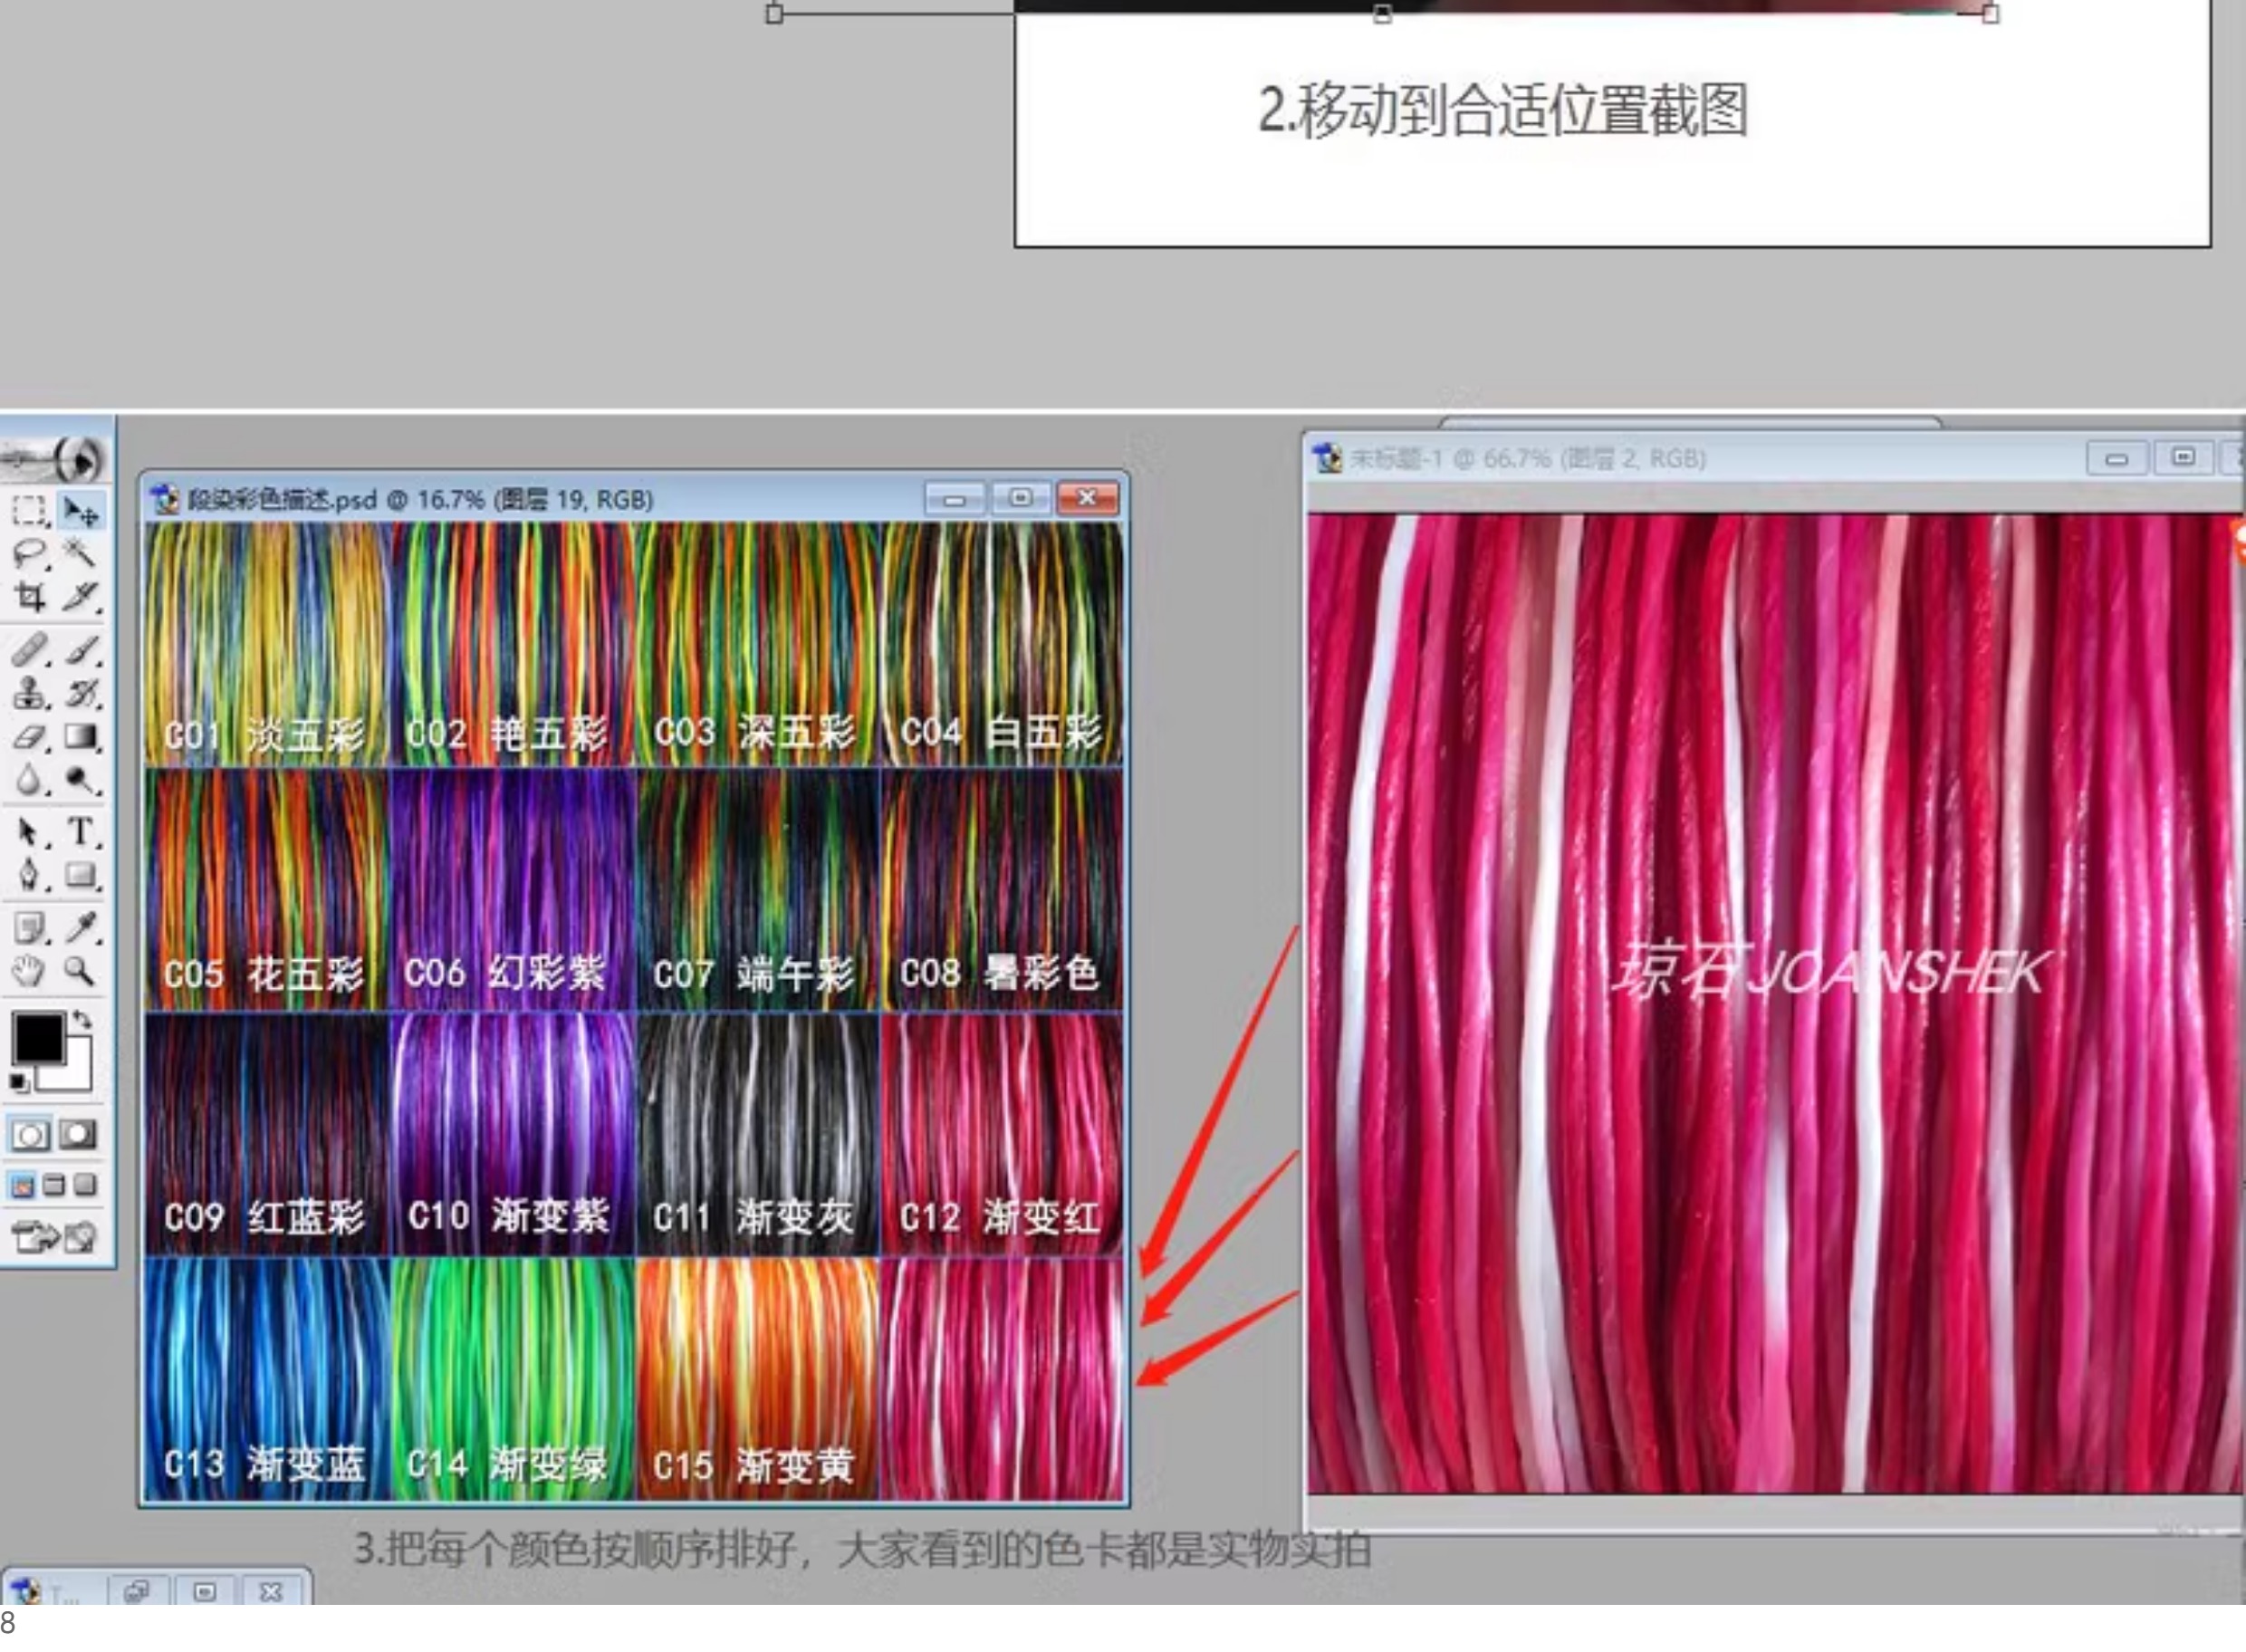Switch to Quick Mask mode
Image resolution: width=2246 pixels, height=1652 pixels.
pos(79,1134)
